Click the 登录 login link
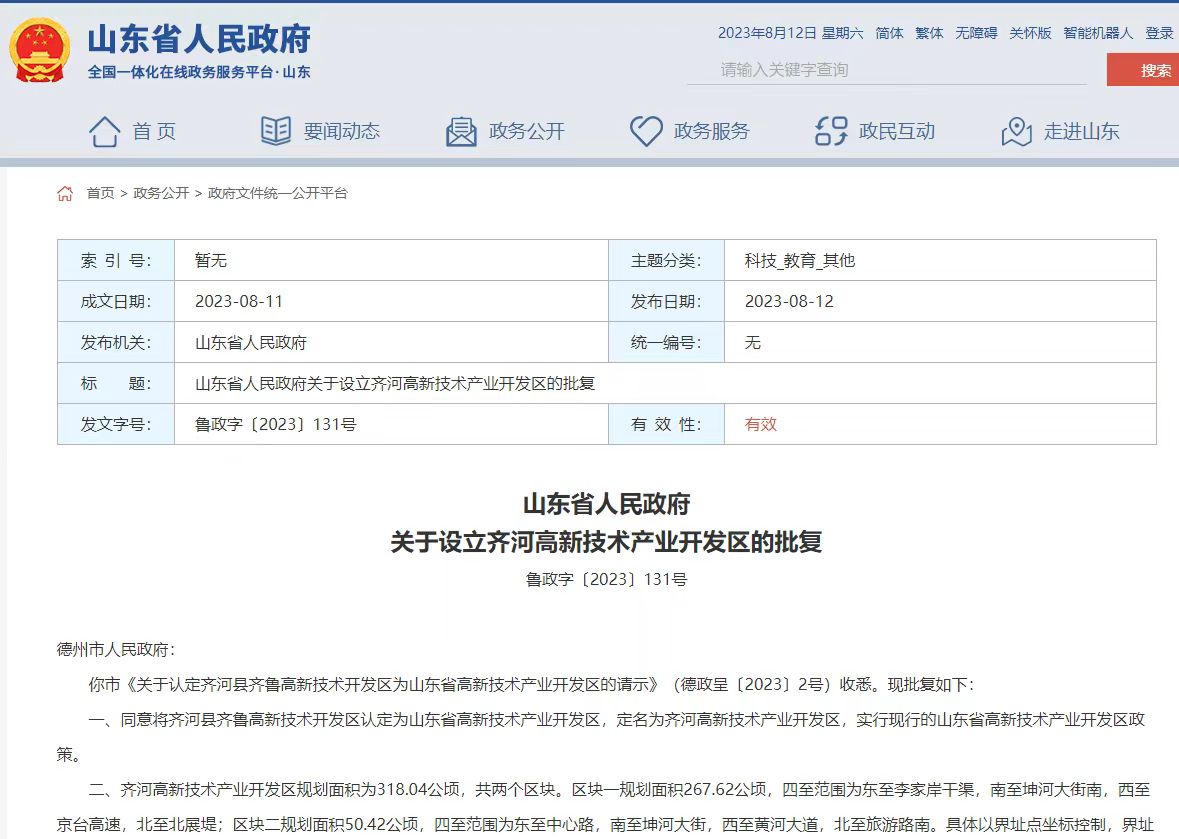The image size is (1179, 839). click(x=1159, y=33)
